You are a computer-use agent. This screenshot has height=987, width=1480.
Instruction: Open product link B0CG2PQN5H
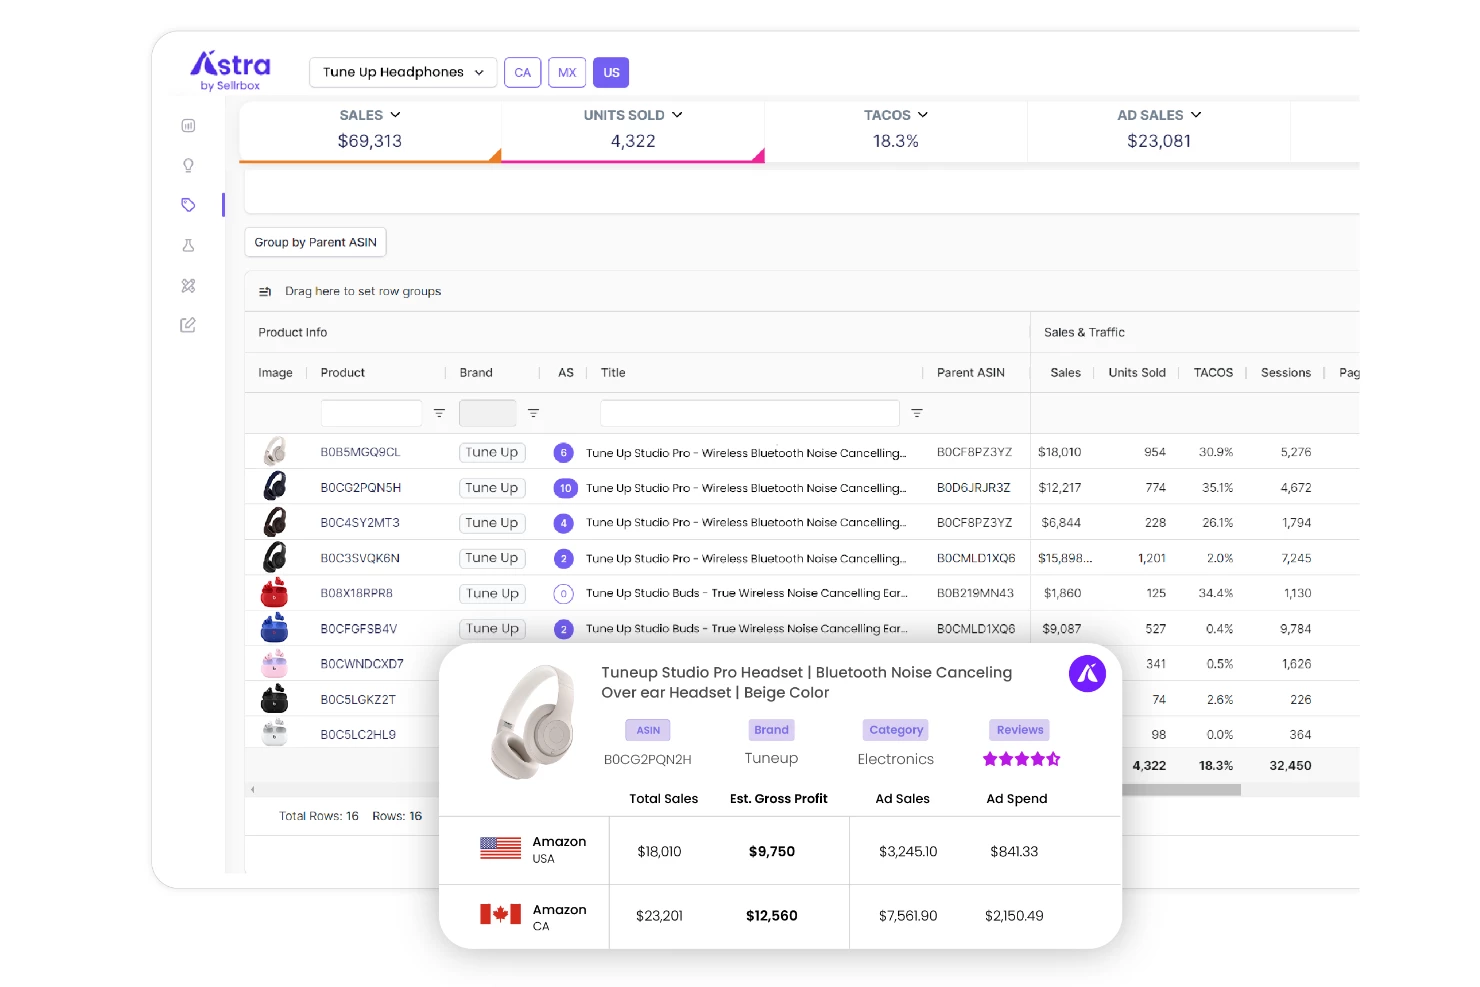click(361, 488)
